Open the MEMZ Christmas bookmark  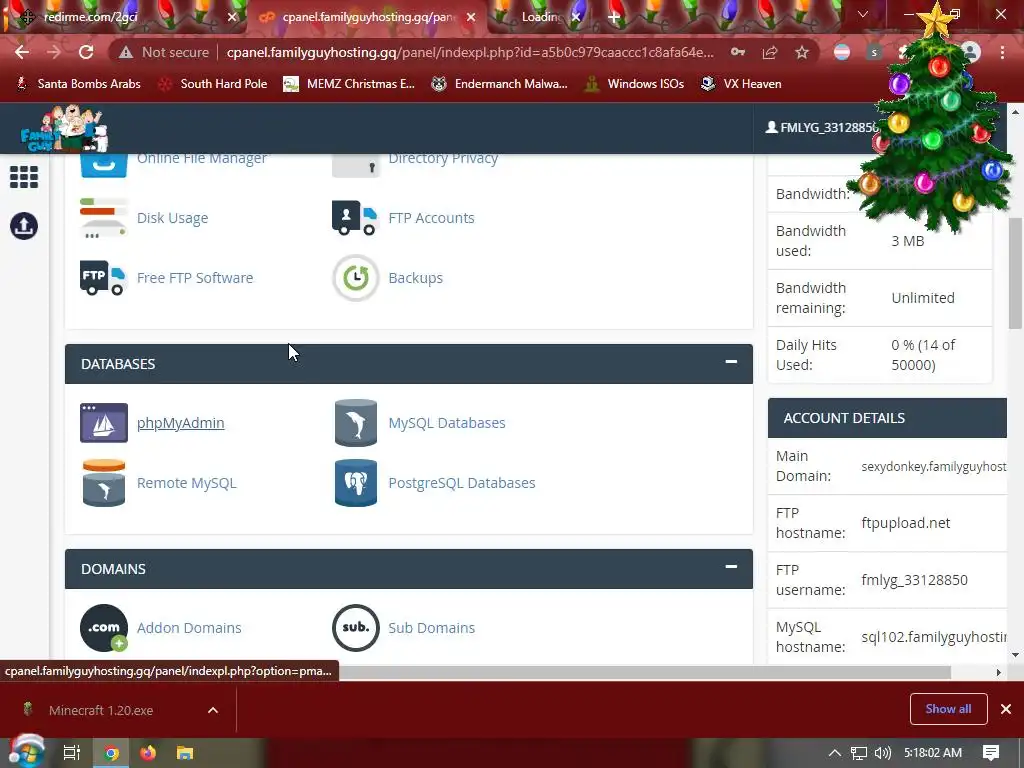tap(349, 84)
